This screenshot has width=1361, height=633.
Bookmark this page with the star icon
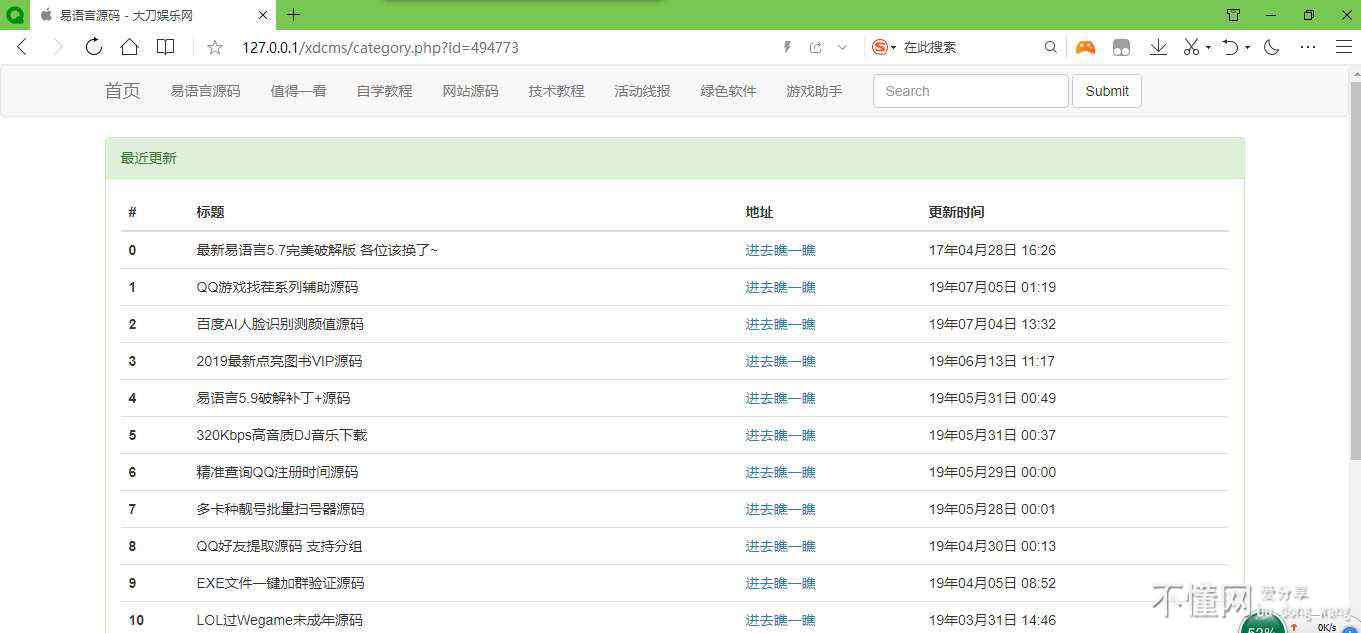tap(214, 47)
